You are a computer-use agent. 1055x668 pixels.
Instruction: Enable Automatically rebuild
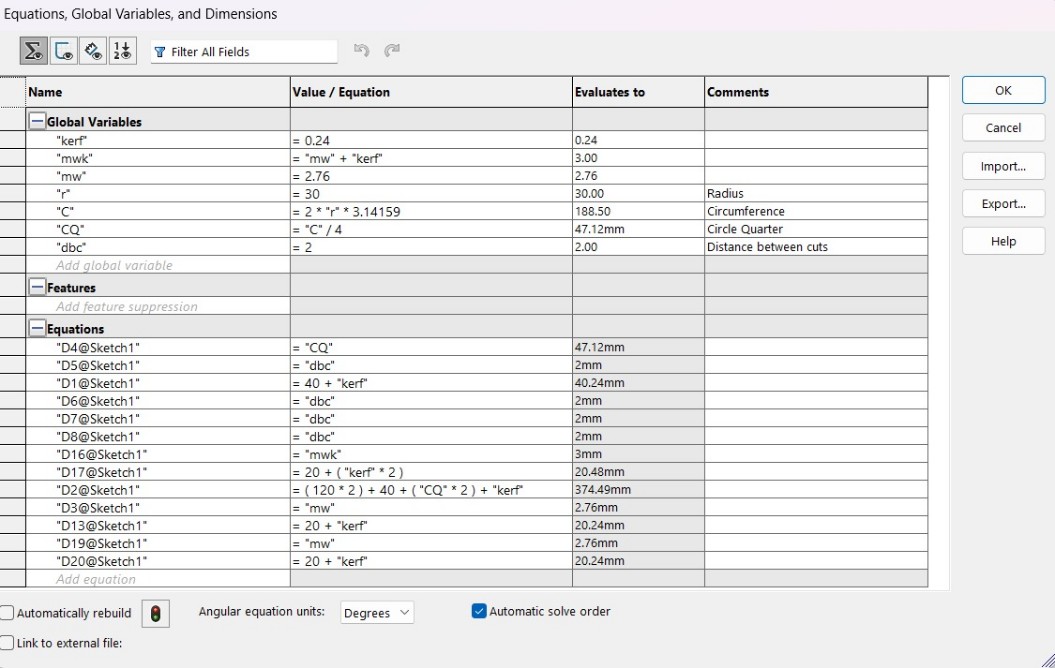(x=7, y=613)
